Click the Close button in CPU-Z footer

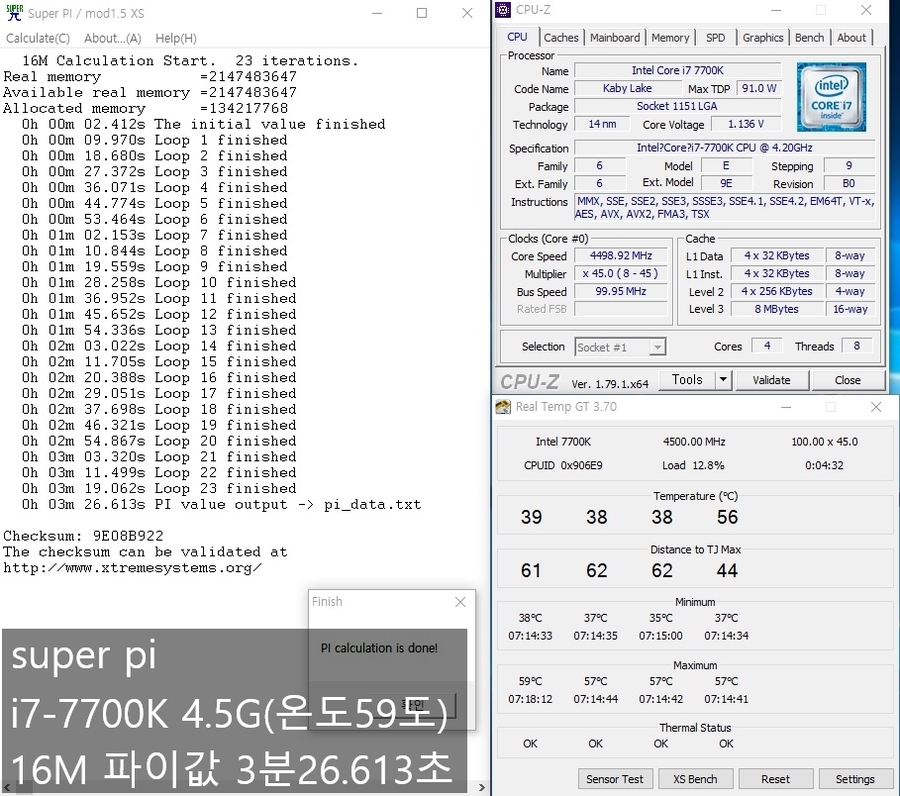pyautogui.click(x=847, y=380)
